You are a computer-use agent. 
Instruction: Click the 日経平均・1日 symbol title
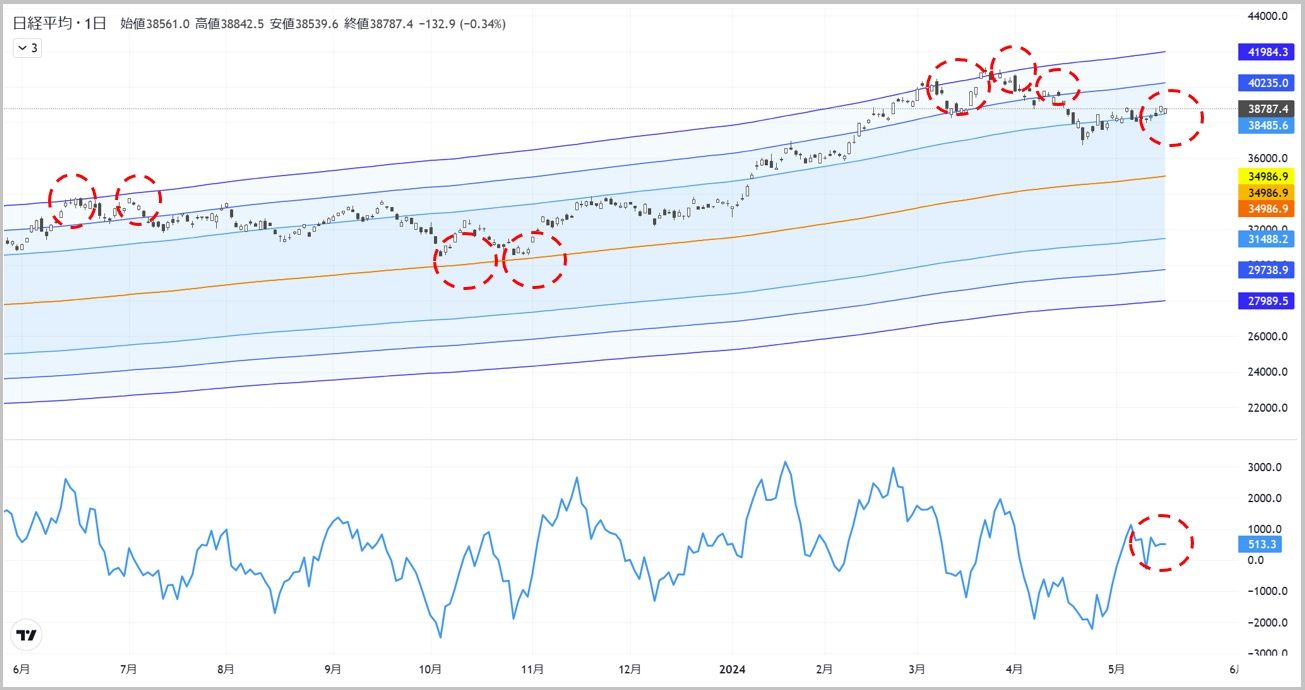tap(58, 23)
